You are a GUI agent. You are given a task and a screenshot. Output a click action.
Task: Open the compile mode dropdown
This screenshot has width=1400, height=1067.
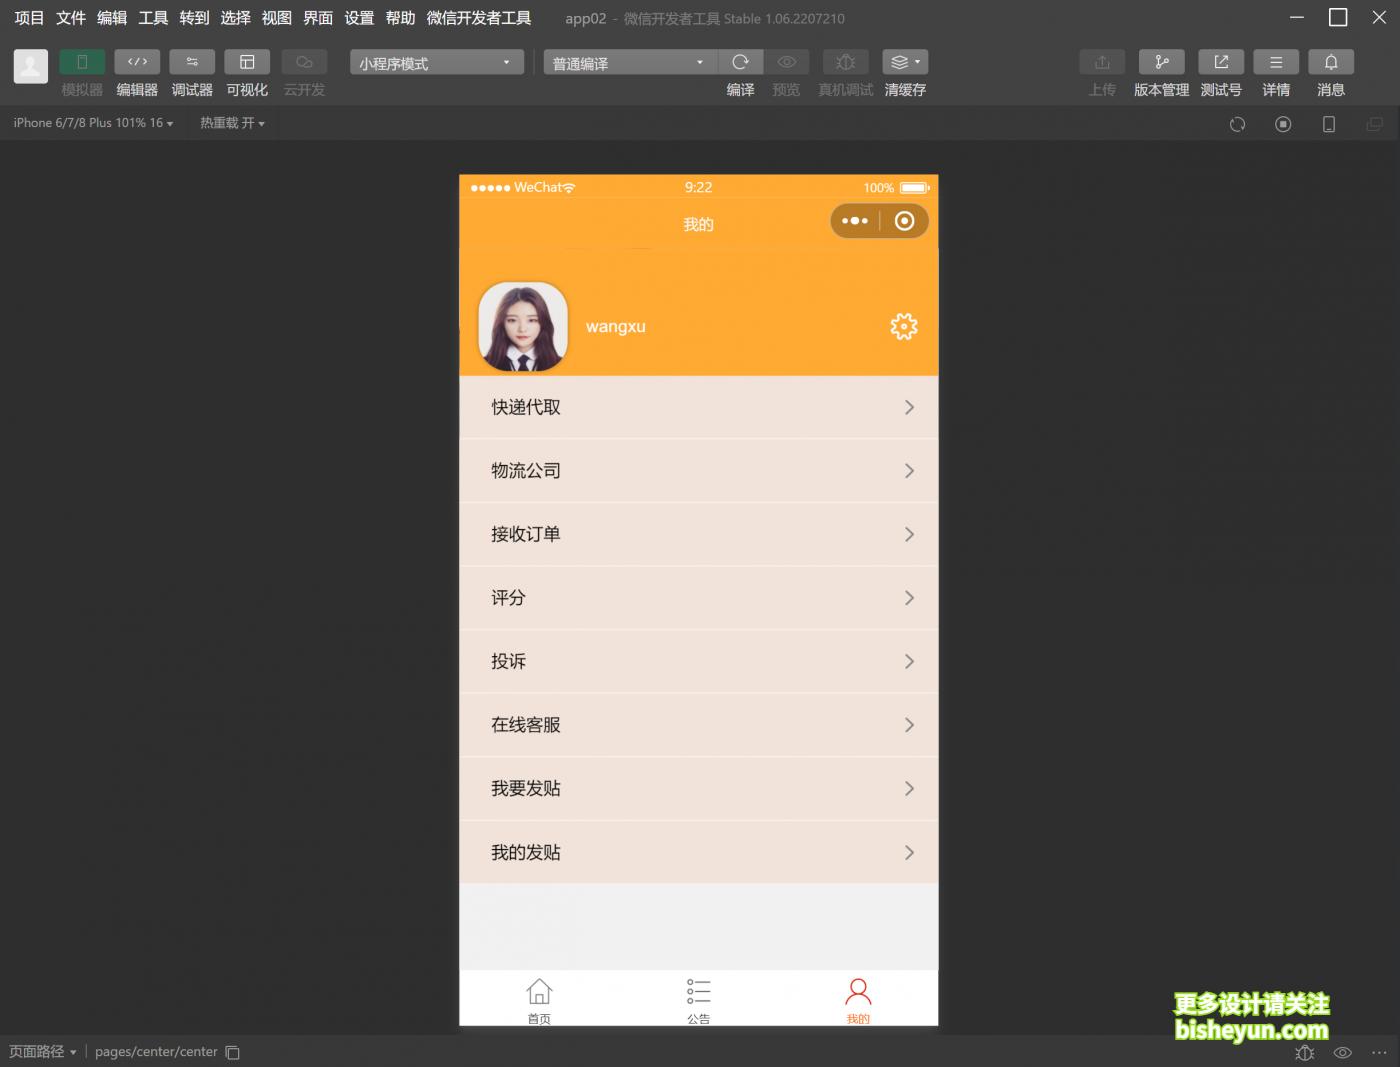point(630,63)
